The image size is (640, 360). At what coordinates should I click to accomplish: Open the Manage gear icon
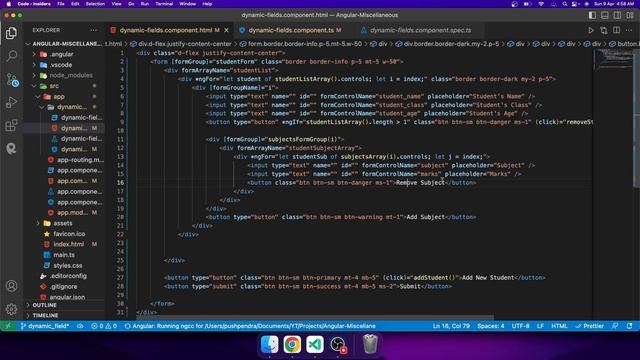(11, 309)
